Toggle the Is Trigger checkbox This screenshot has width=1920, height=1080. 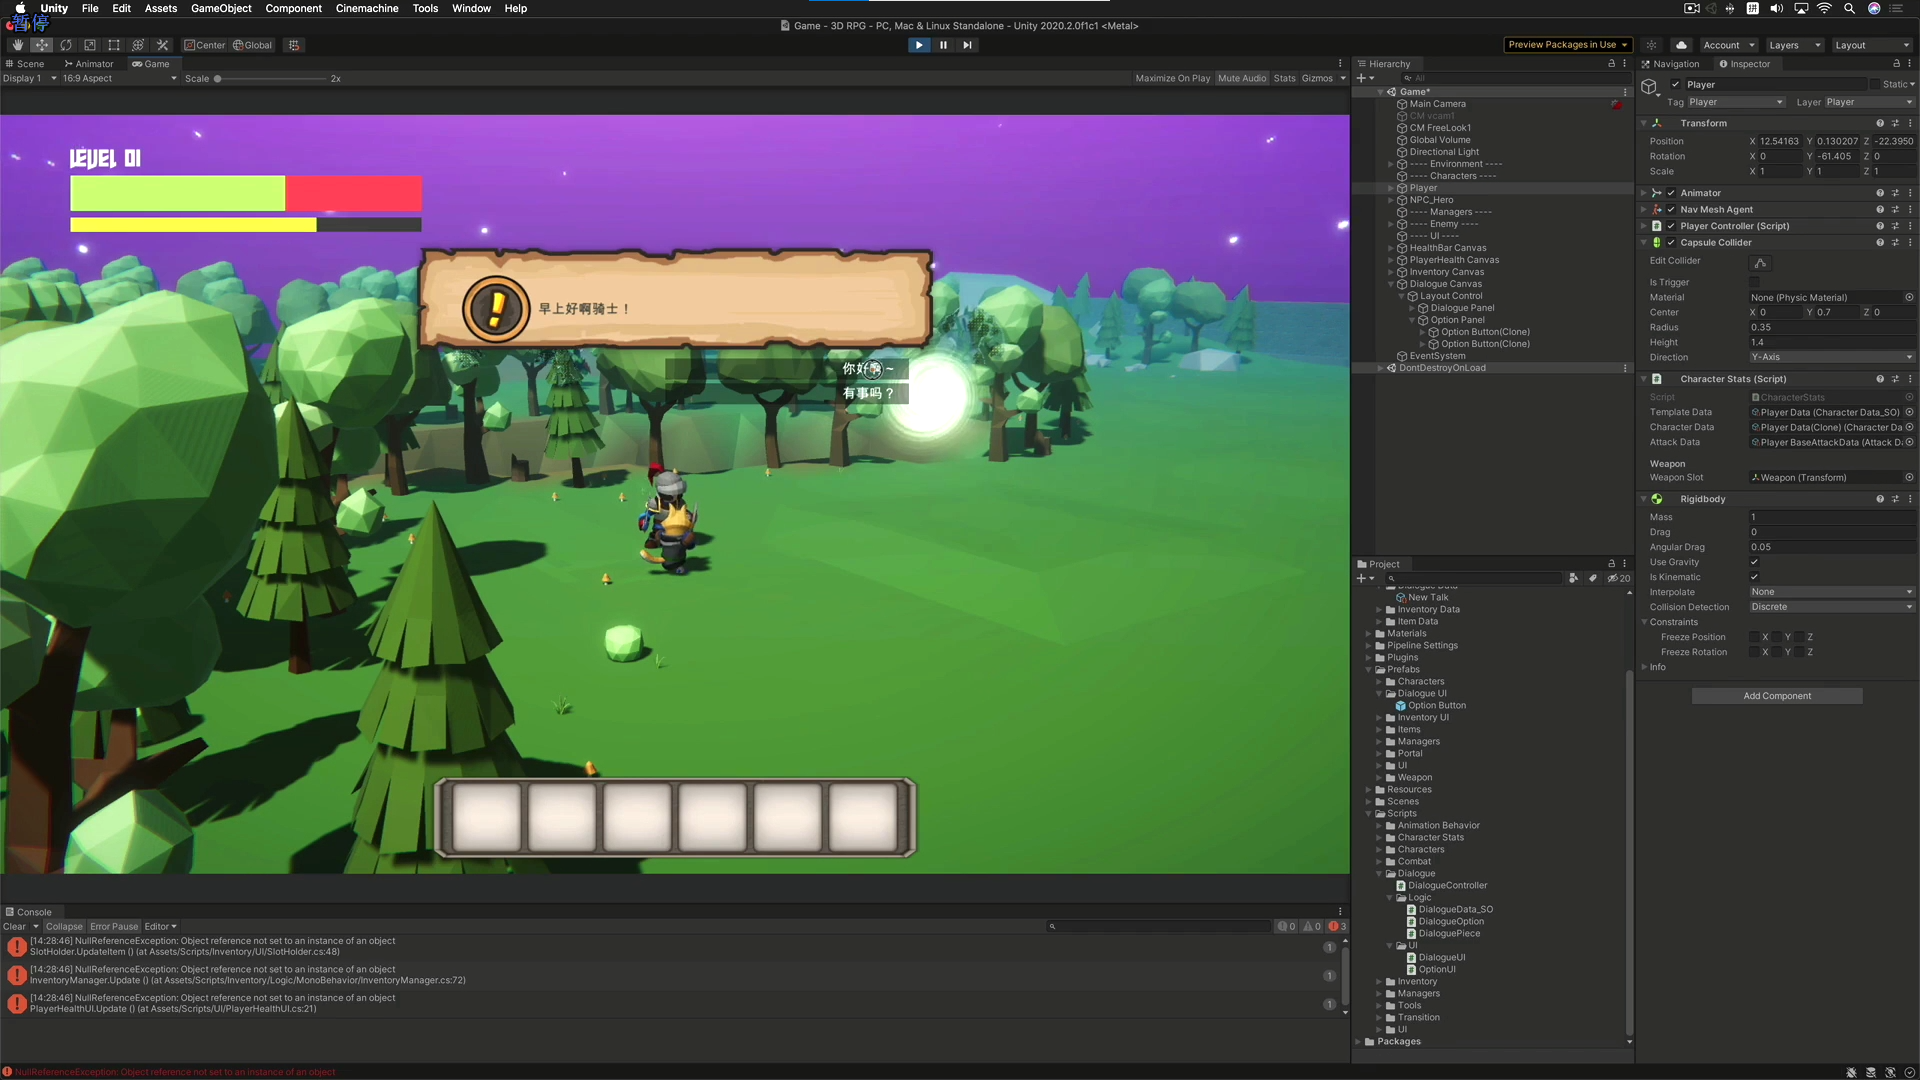[1755, 282]
